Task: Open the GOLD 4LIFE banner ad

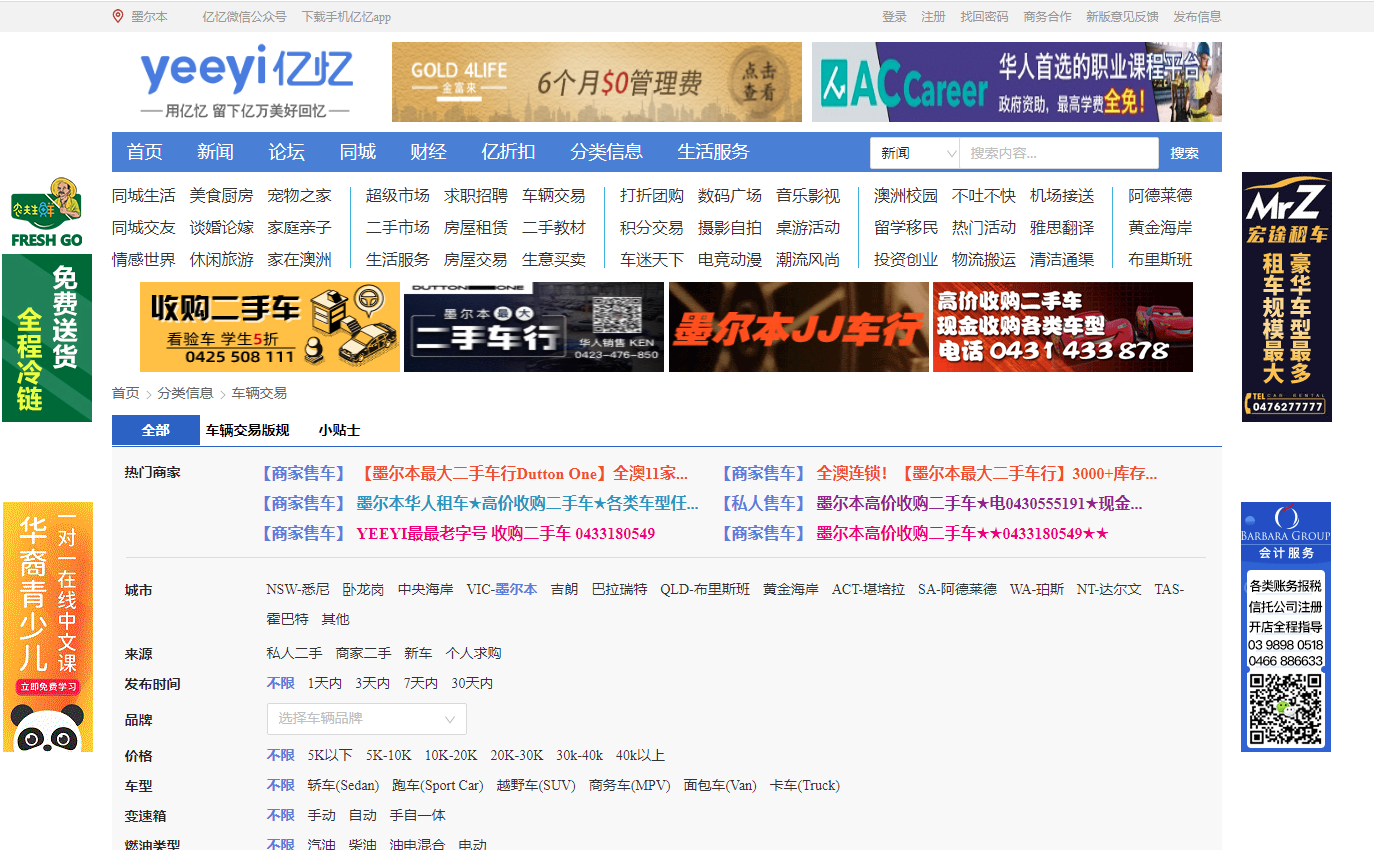Action: [596, 82]
